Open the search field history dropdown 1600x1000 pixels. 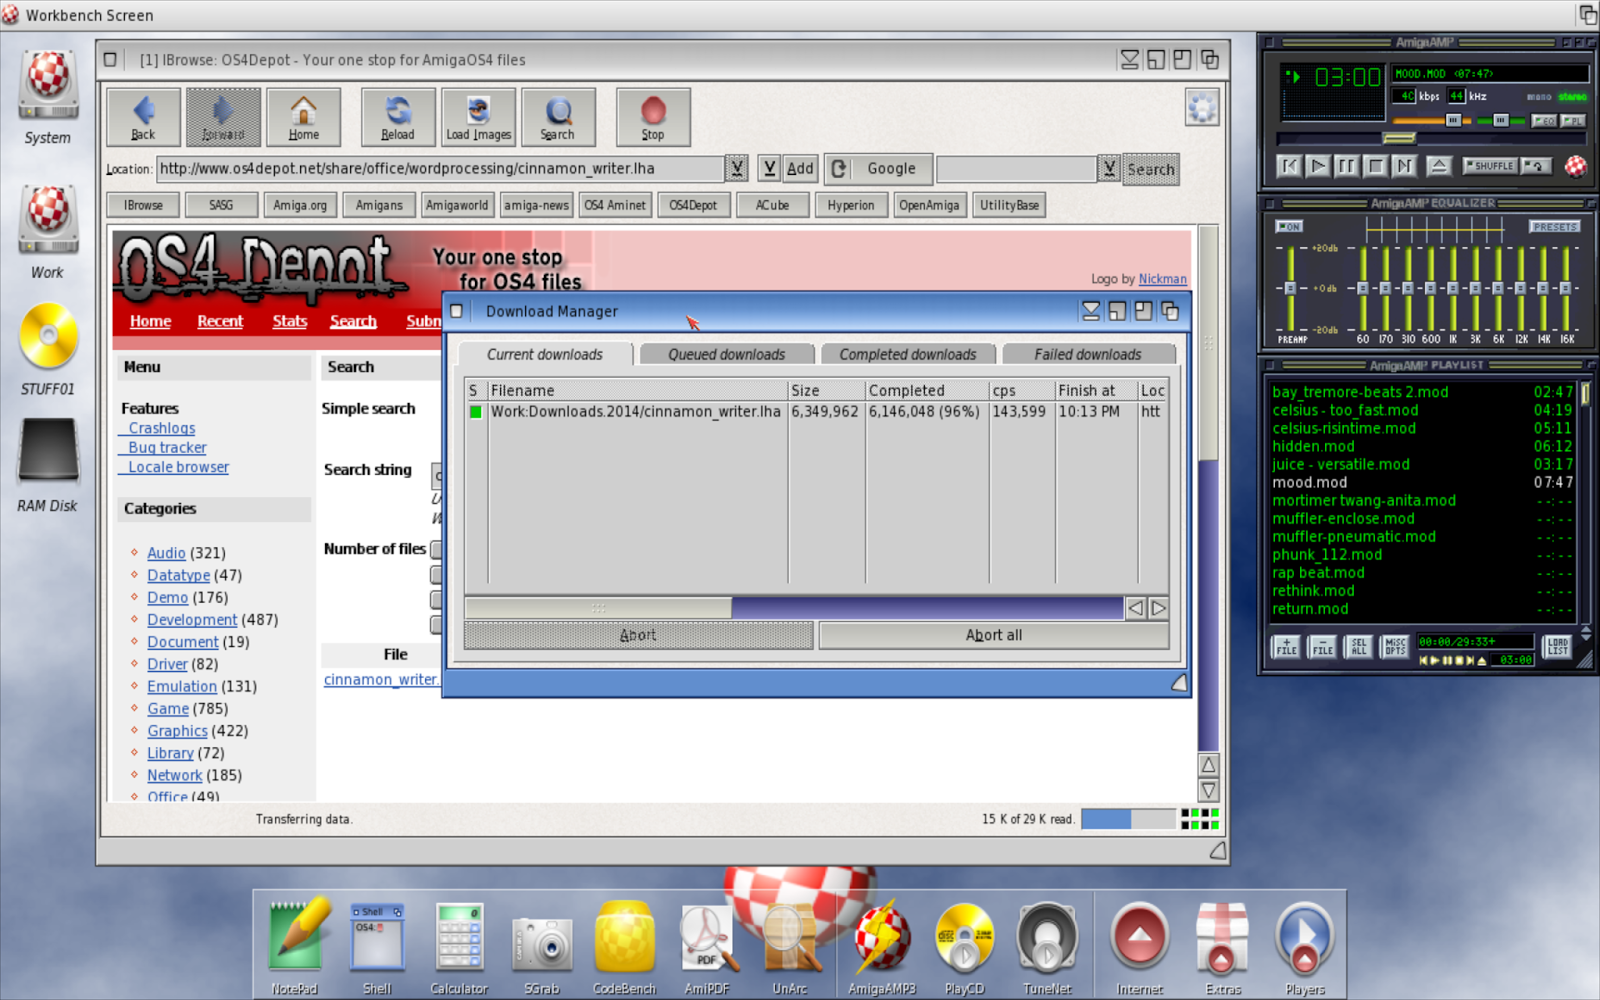tap(1109, 168)
